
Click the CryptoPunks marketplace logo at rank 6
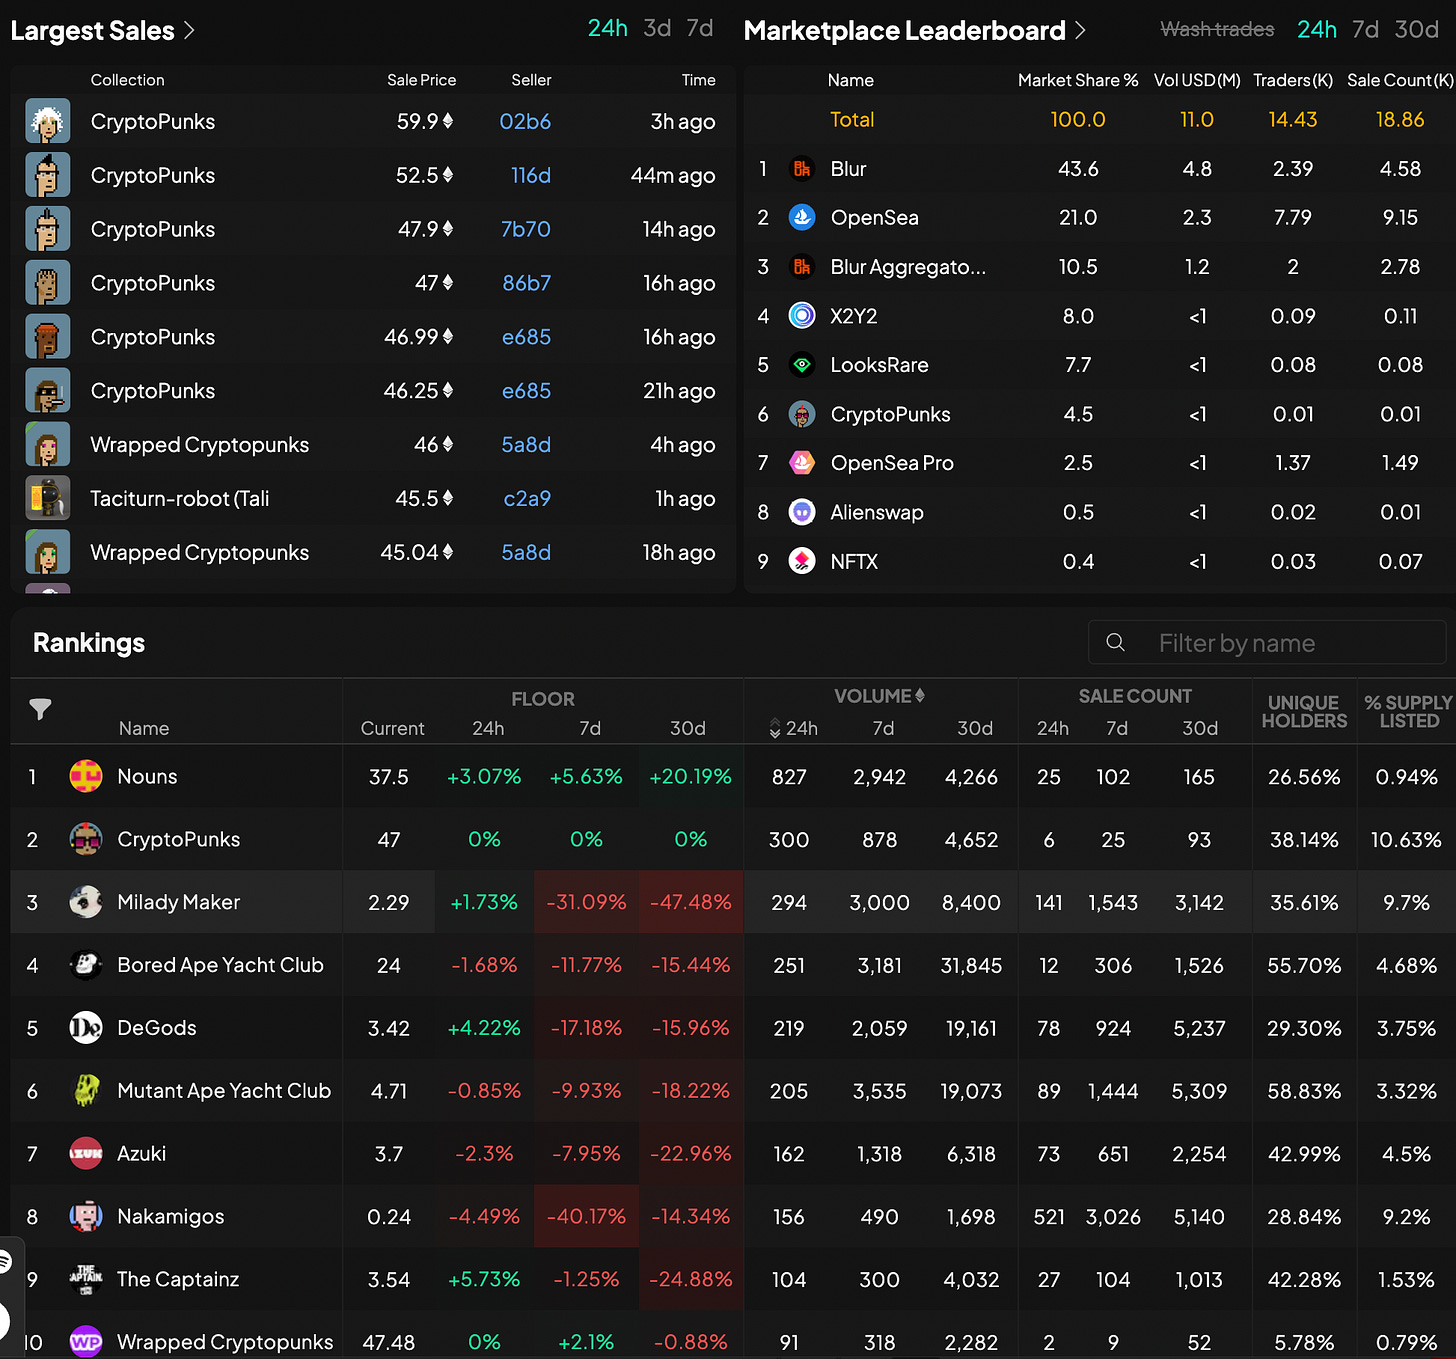click(802, 414)
